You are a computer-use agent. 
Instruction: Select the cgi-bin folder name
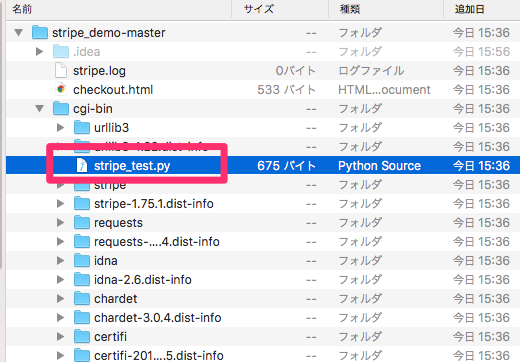pos(93,109)
